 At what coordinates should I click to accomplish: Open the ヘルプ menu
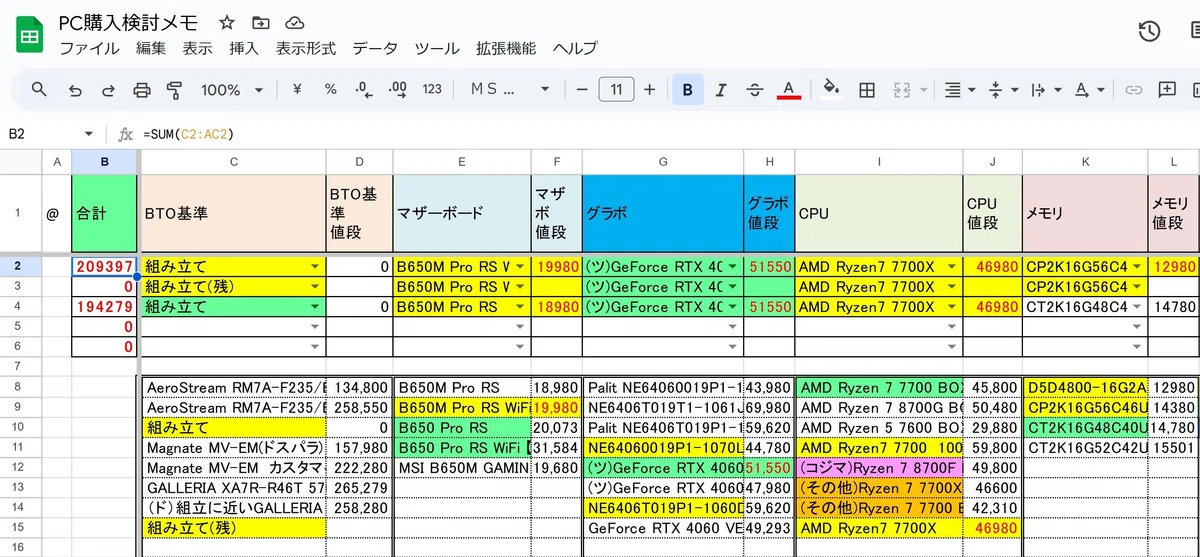pos(575,48)
